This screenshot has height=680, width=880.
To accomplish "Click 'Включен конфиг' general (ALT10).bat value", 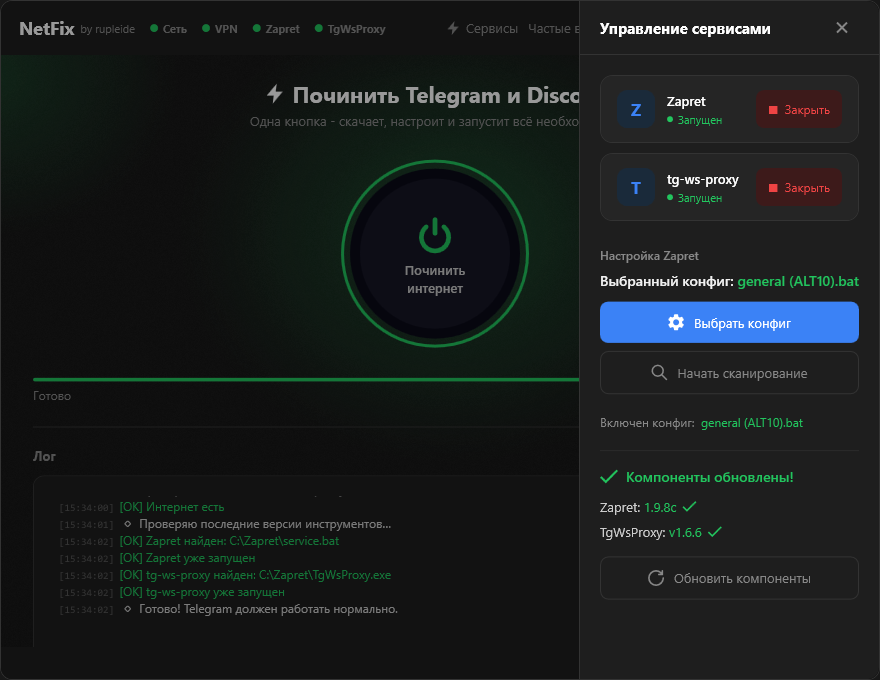I will pyautogui.click(x=751, y=422).
